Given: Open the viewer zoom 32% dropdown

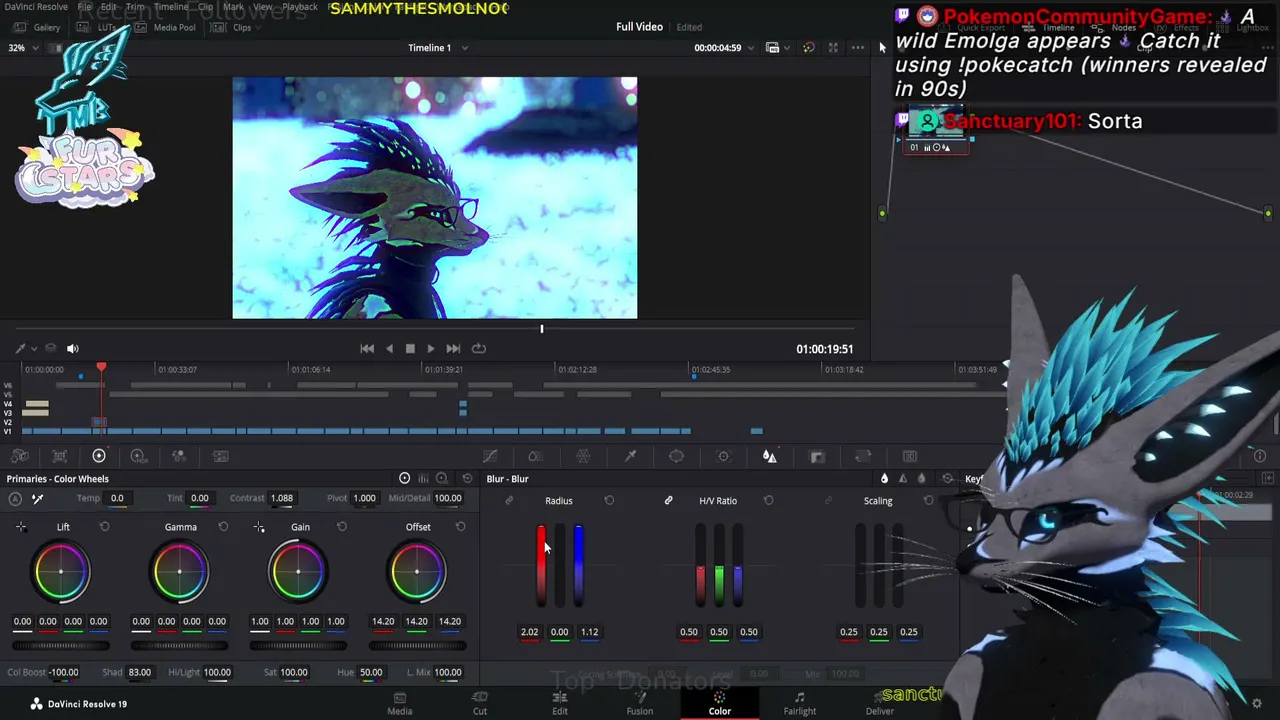Looking at the screenshot, I should [x=24, y=48].
